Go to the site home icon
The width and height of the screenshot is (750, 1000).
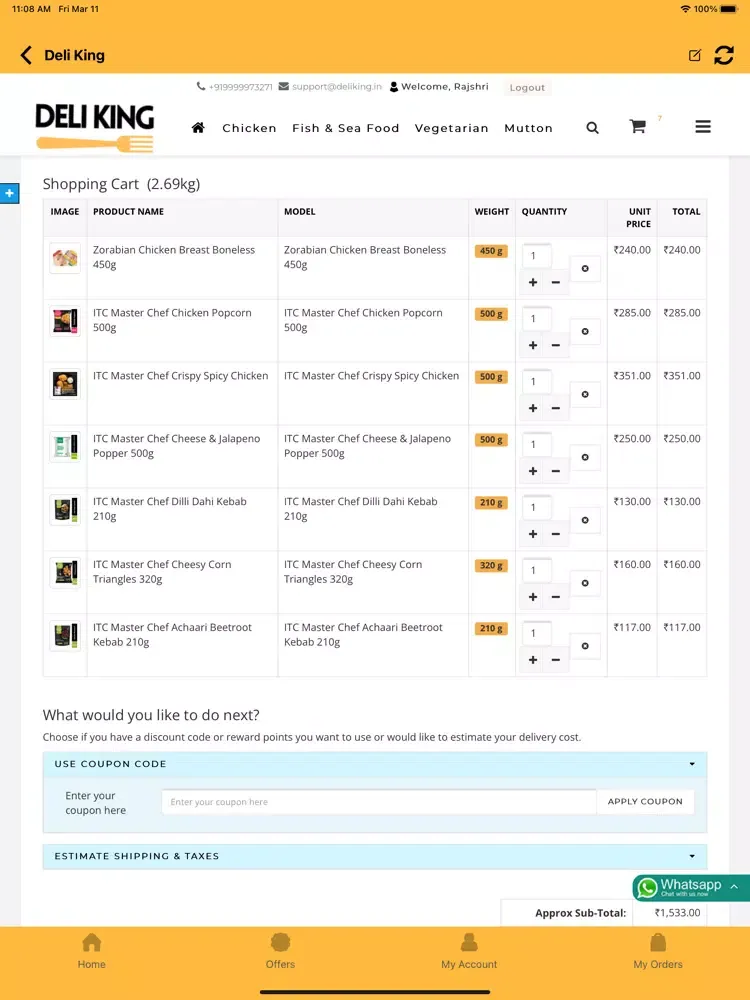198,128
